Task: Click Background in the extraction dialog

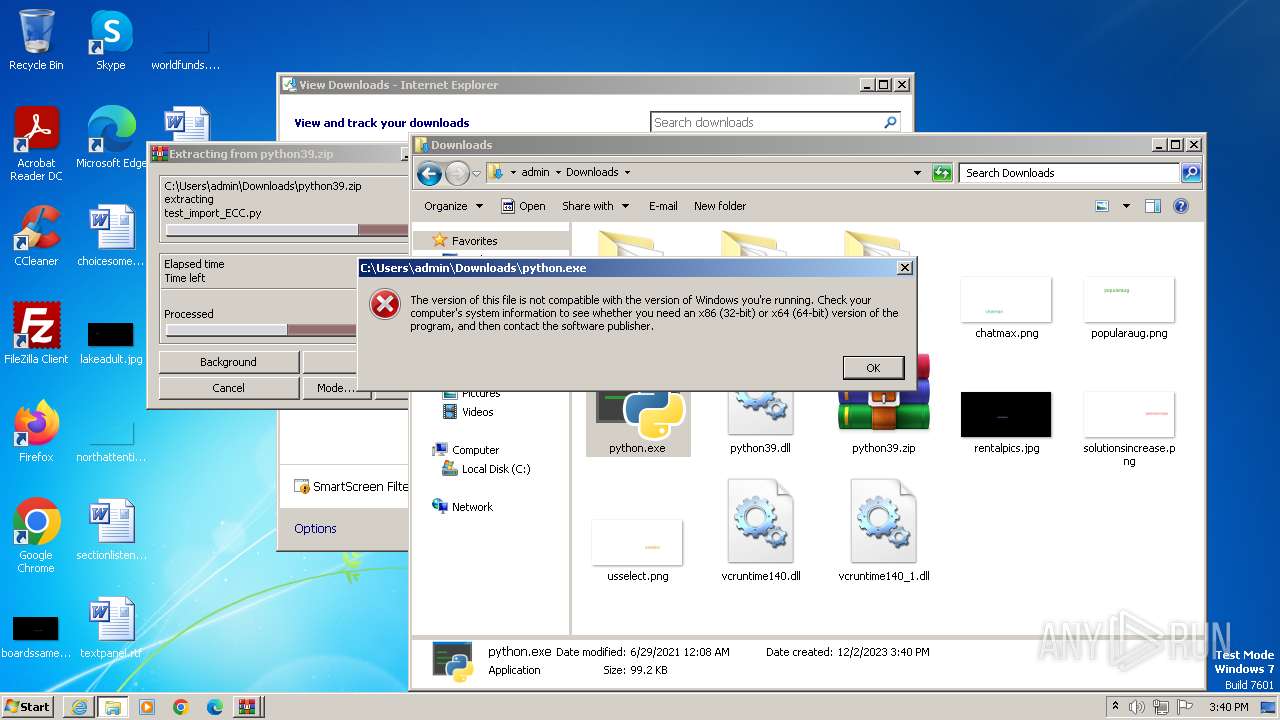Action: pos(228,362)
